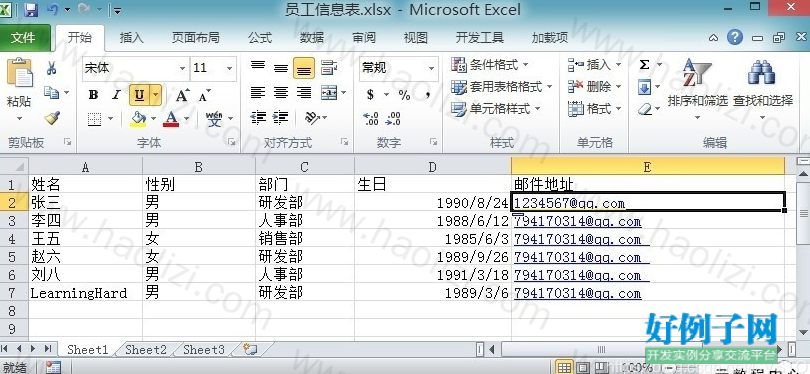Open email link in row 李四
The height and width of the screenshot is (374, 810).
click(578, 222)
